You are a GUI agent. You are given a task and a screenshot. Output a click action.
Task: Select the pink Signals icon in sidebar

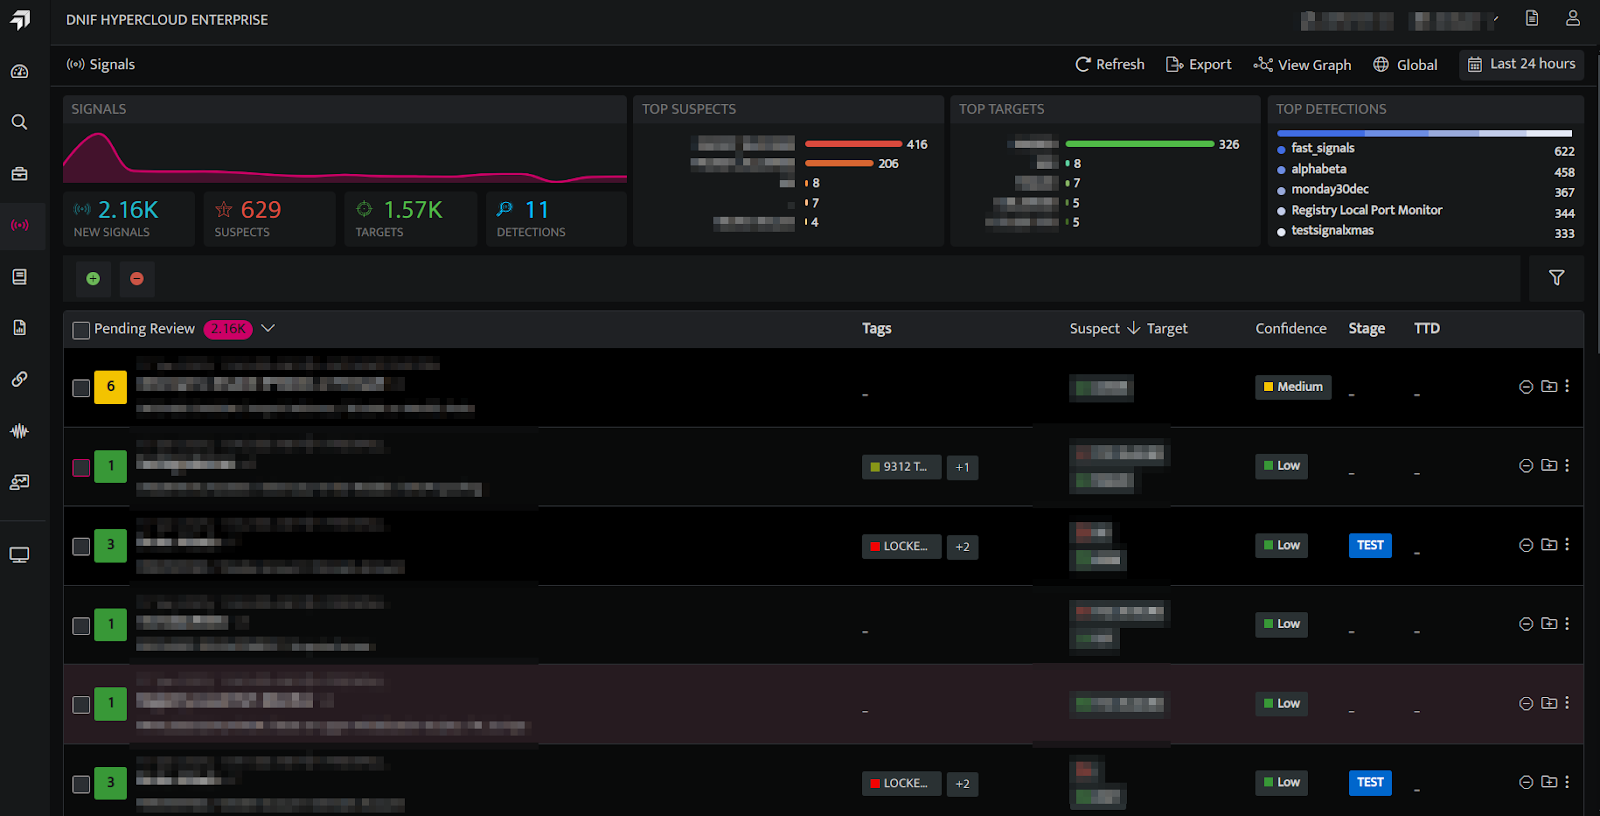(19, 225)
